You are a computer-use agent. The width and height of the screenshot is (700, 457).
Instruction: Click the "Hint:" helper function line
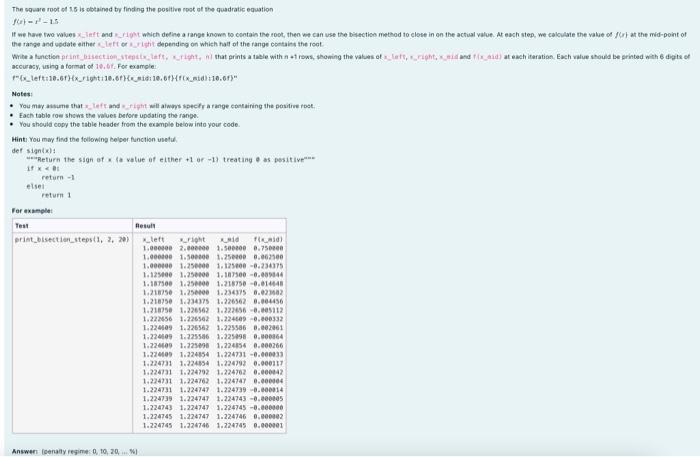click(x=95, y=139)
